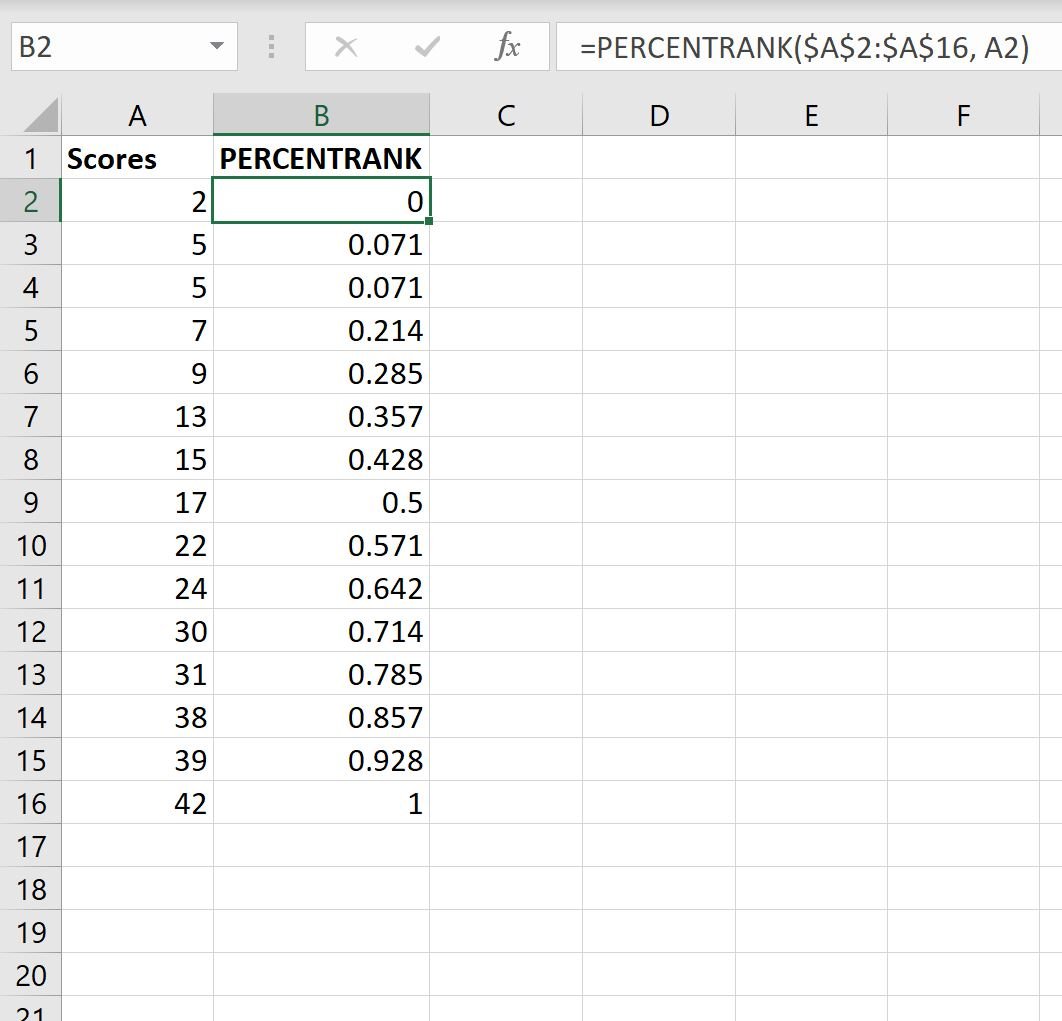This screenshot has width=1062, height=1021.
Task: Select the cell showing 0.357
Action: pyautogui.click(x=322, y=415)
